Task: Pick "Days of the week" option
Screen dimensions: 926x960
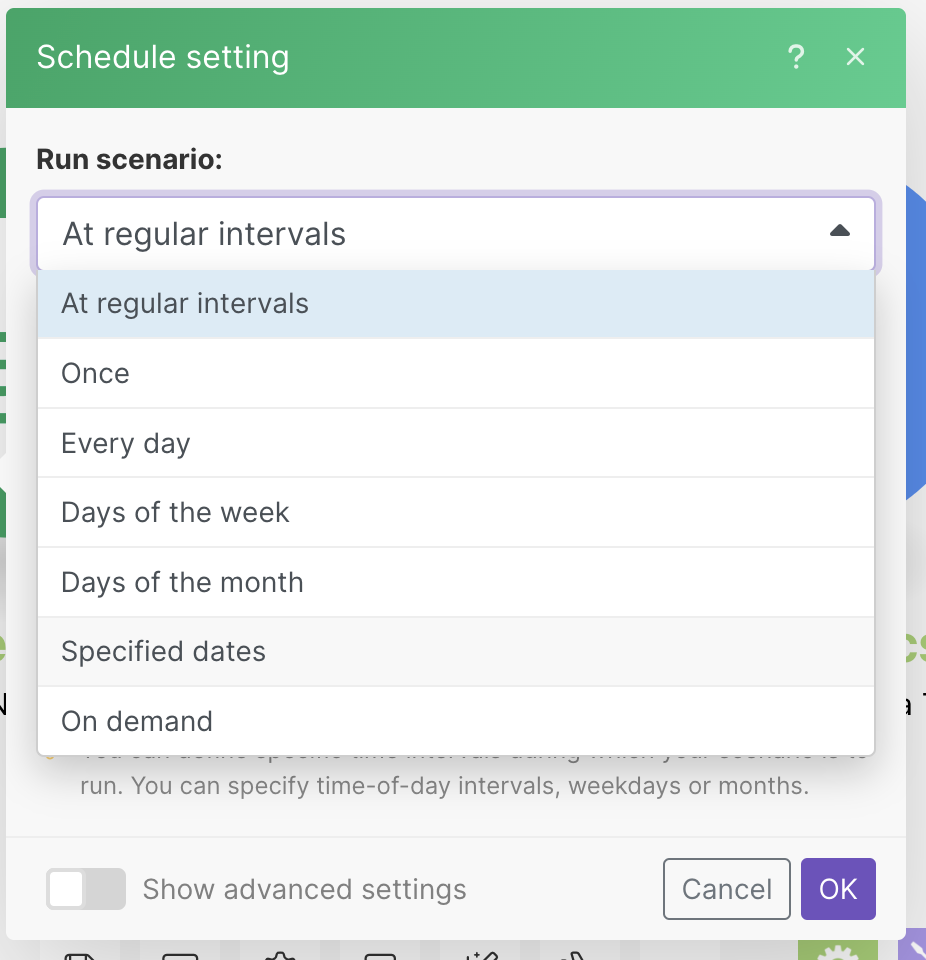Action: click(456, 513)
